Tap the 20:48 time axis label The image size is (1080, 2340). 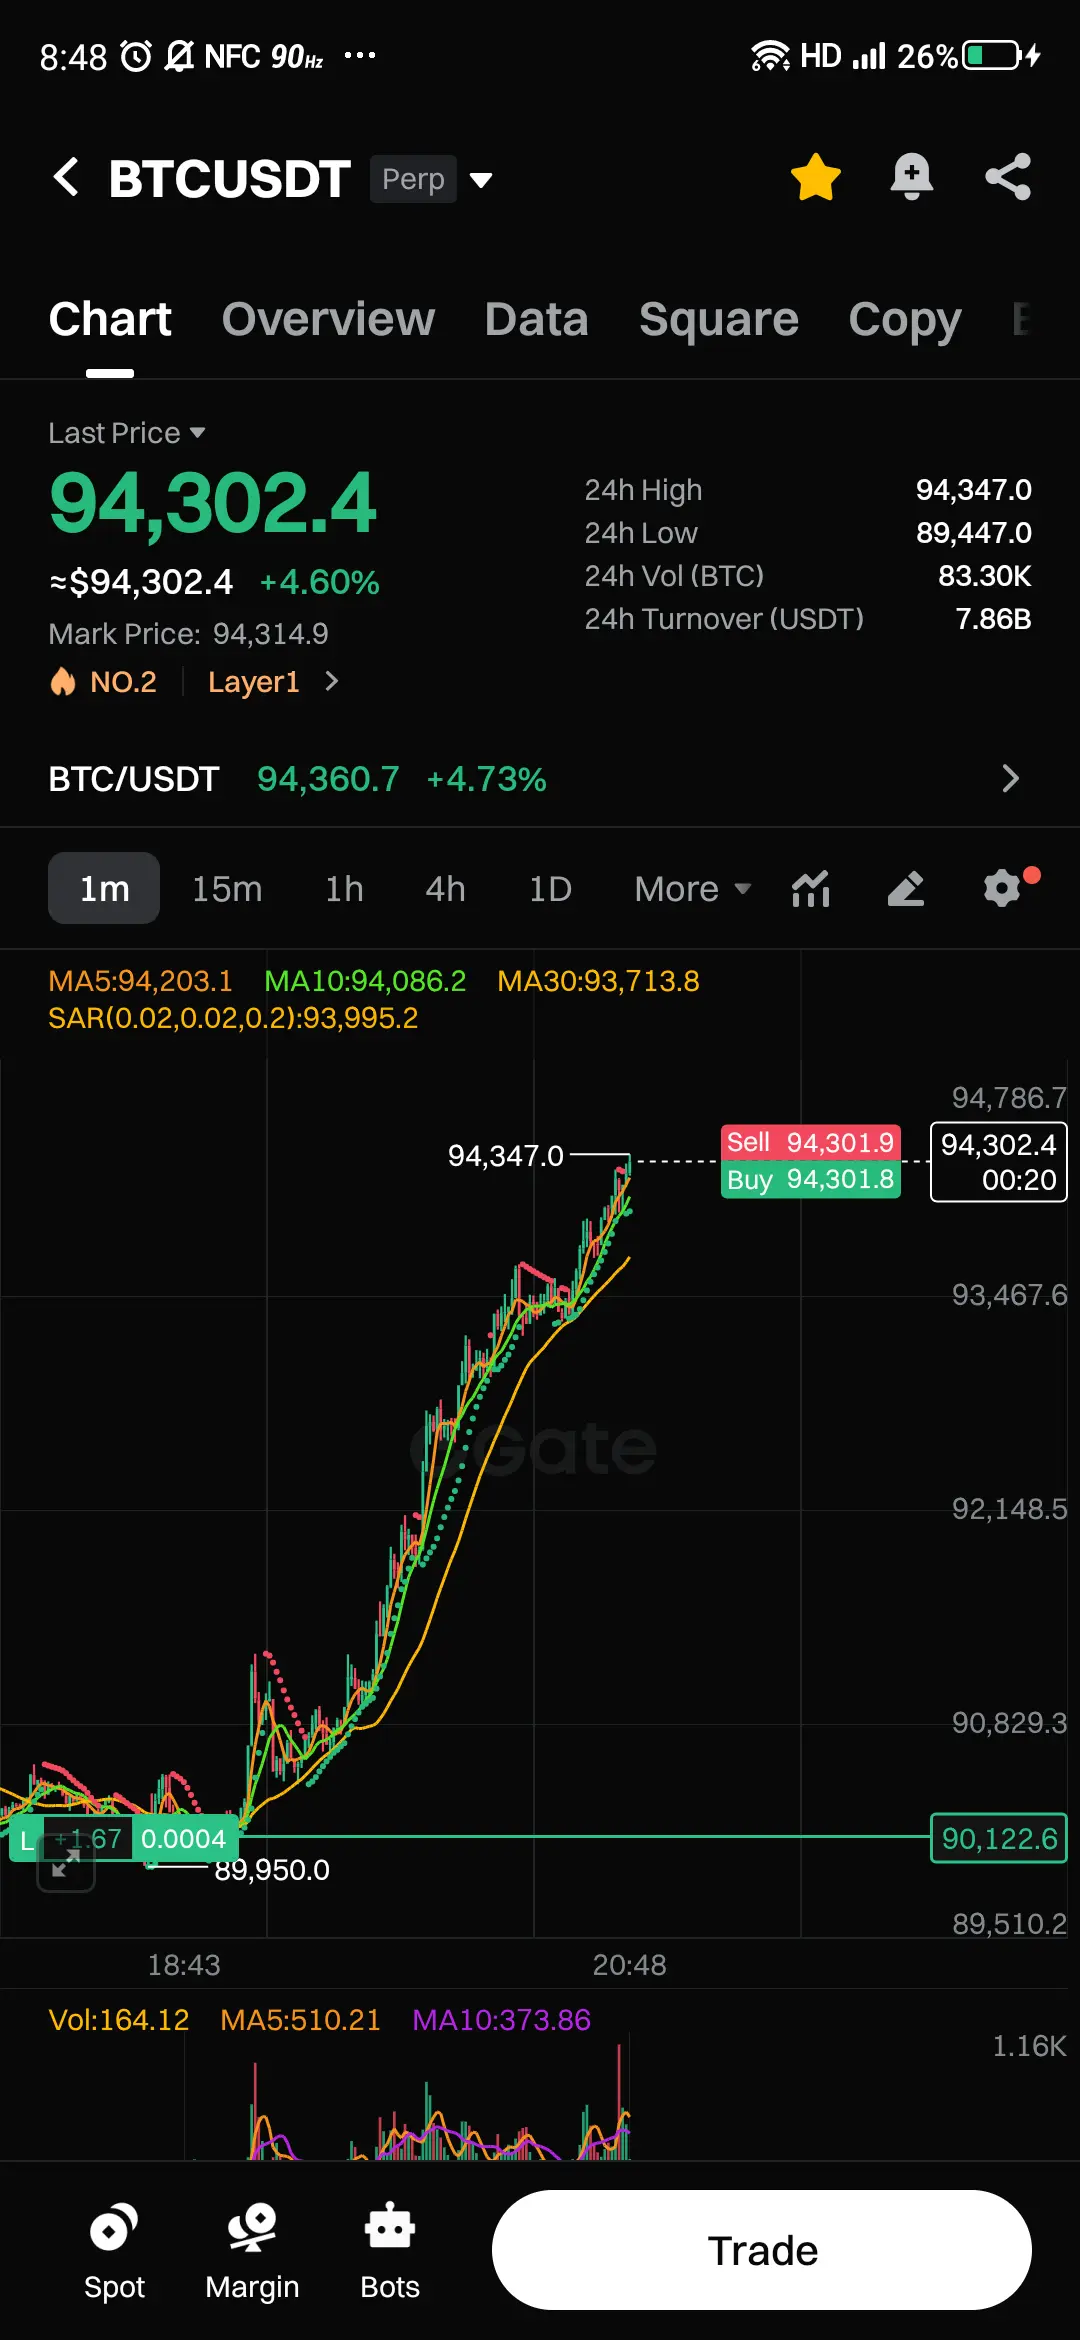pos(629,1965)
